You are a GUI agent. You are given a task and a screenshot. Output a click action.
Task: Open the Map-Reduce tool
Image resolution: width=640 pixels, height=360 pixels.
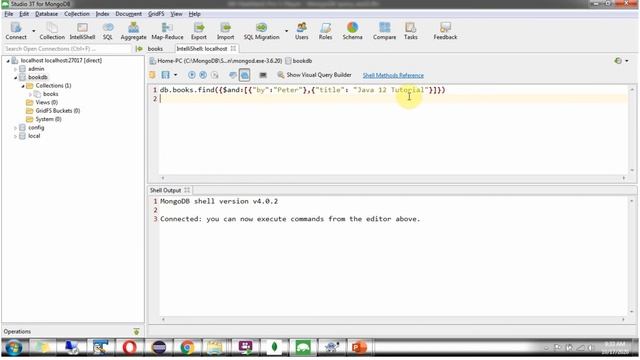167,31
